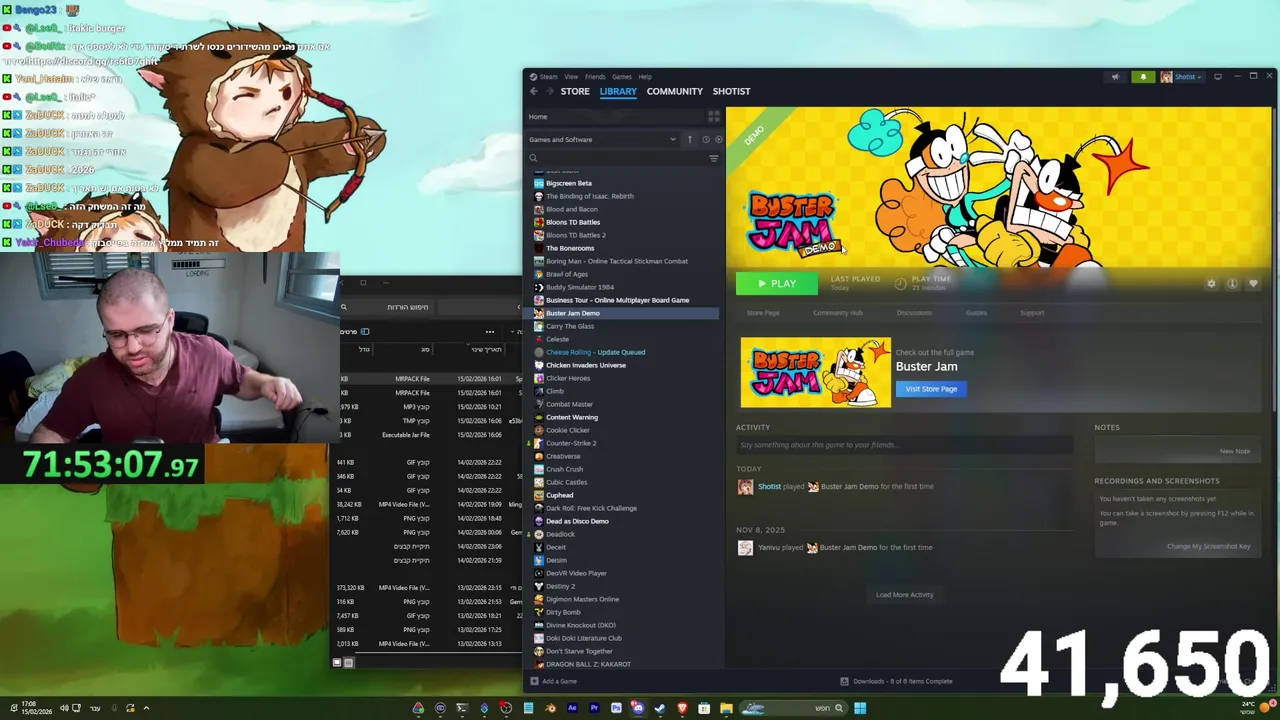This screenshot has width=1280, height=720.
Task: Add Buster Jam Demo to favorites heart icon
Action: coord(1253,284)
